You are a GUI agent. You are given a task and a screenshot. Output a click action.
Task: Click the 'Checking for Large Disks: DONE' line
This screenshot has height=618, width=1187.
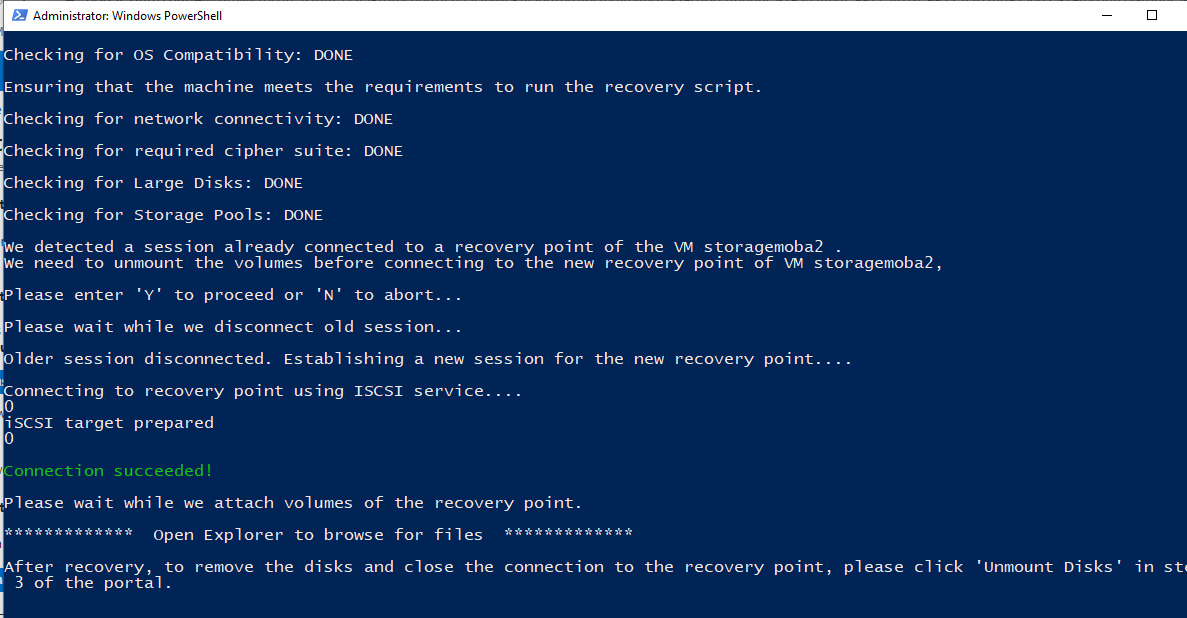[153, 183]
